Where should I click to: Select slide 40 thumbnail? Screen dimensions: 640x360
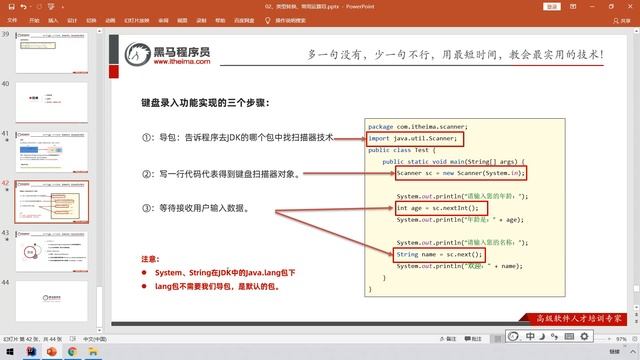click(x=51, y=102)
